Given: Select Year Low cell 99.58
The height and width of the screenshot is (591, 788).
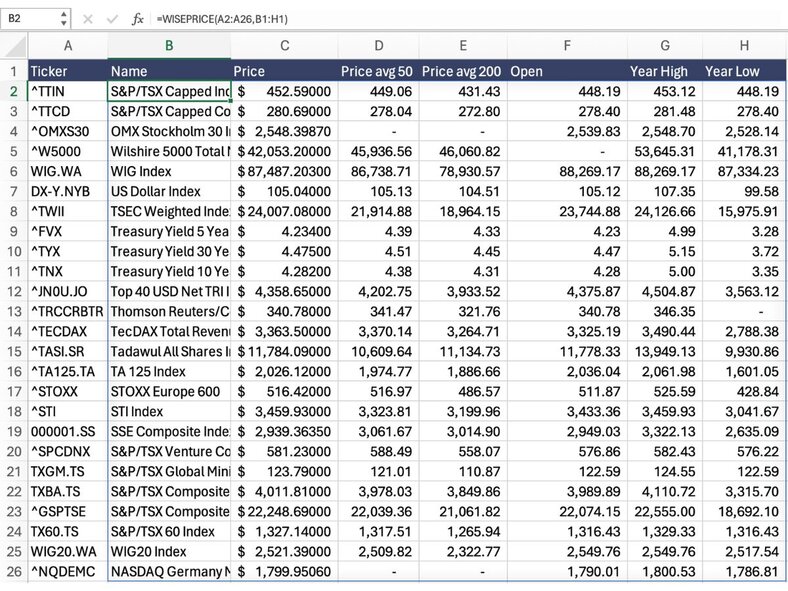Looking at the screenshot, I should pos(744,191).
